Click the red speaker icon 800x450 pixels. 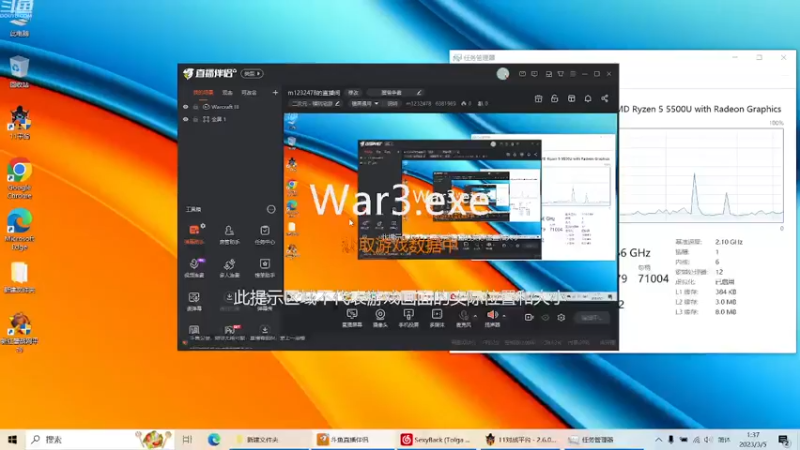pyautogui.click(x=492, y=317)
